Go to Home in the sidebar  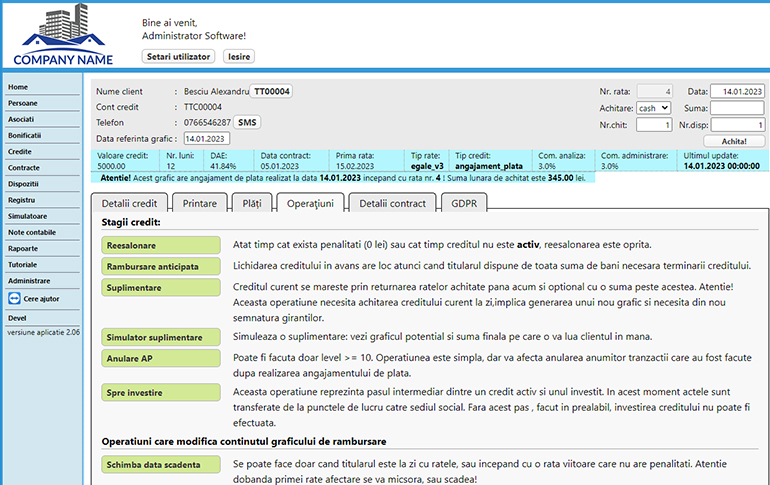point(18,87)
